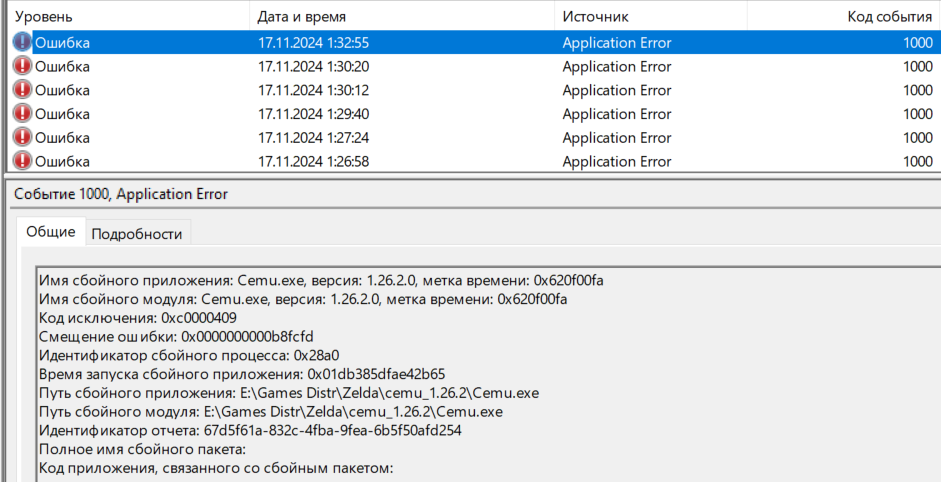Select the Ошибка level text in the 1:30:12 row
941x482 pixels.
point(62,90)
